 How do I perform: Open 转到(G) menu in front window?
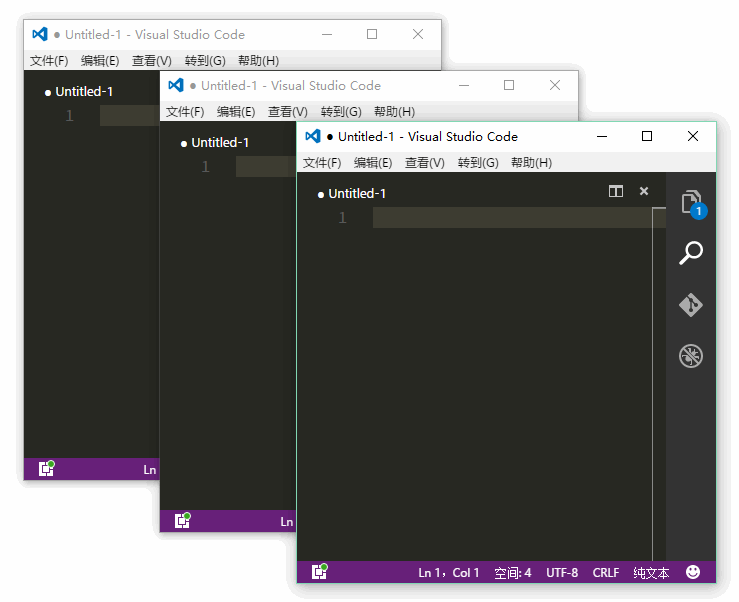pyautogui.click(x=478, y=163)
